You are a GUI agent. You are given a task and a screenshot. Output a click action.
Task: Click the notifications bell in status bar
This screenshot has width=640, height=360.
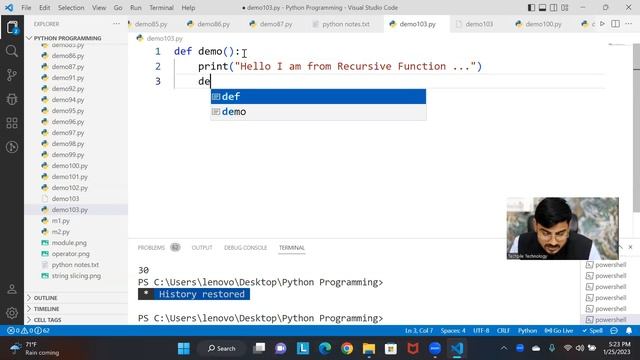click(x=629, y=331)
